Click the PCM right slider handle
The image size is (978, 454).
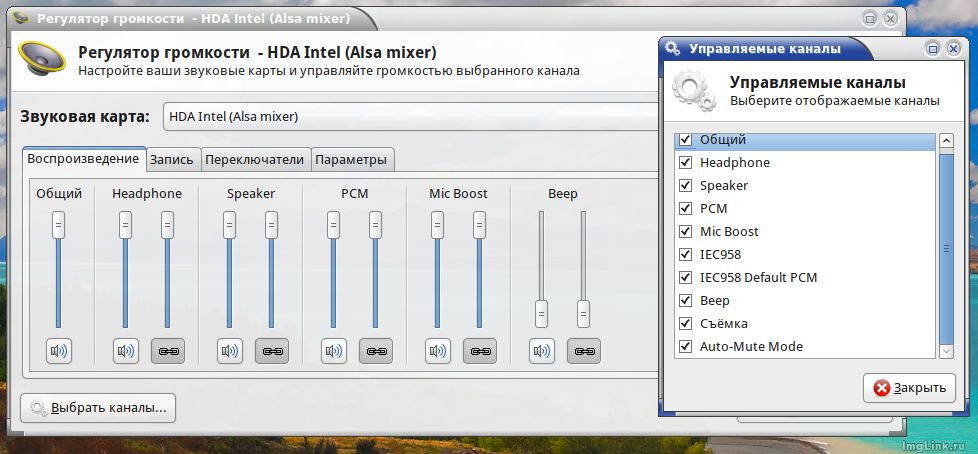click(x=375, y=225)
